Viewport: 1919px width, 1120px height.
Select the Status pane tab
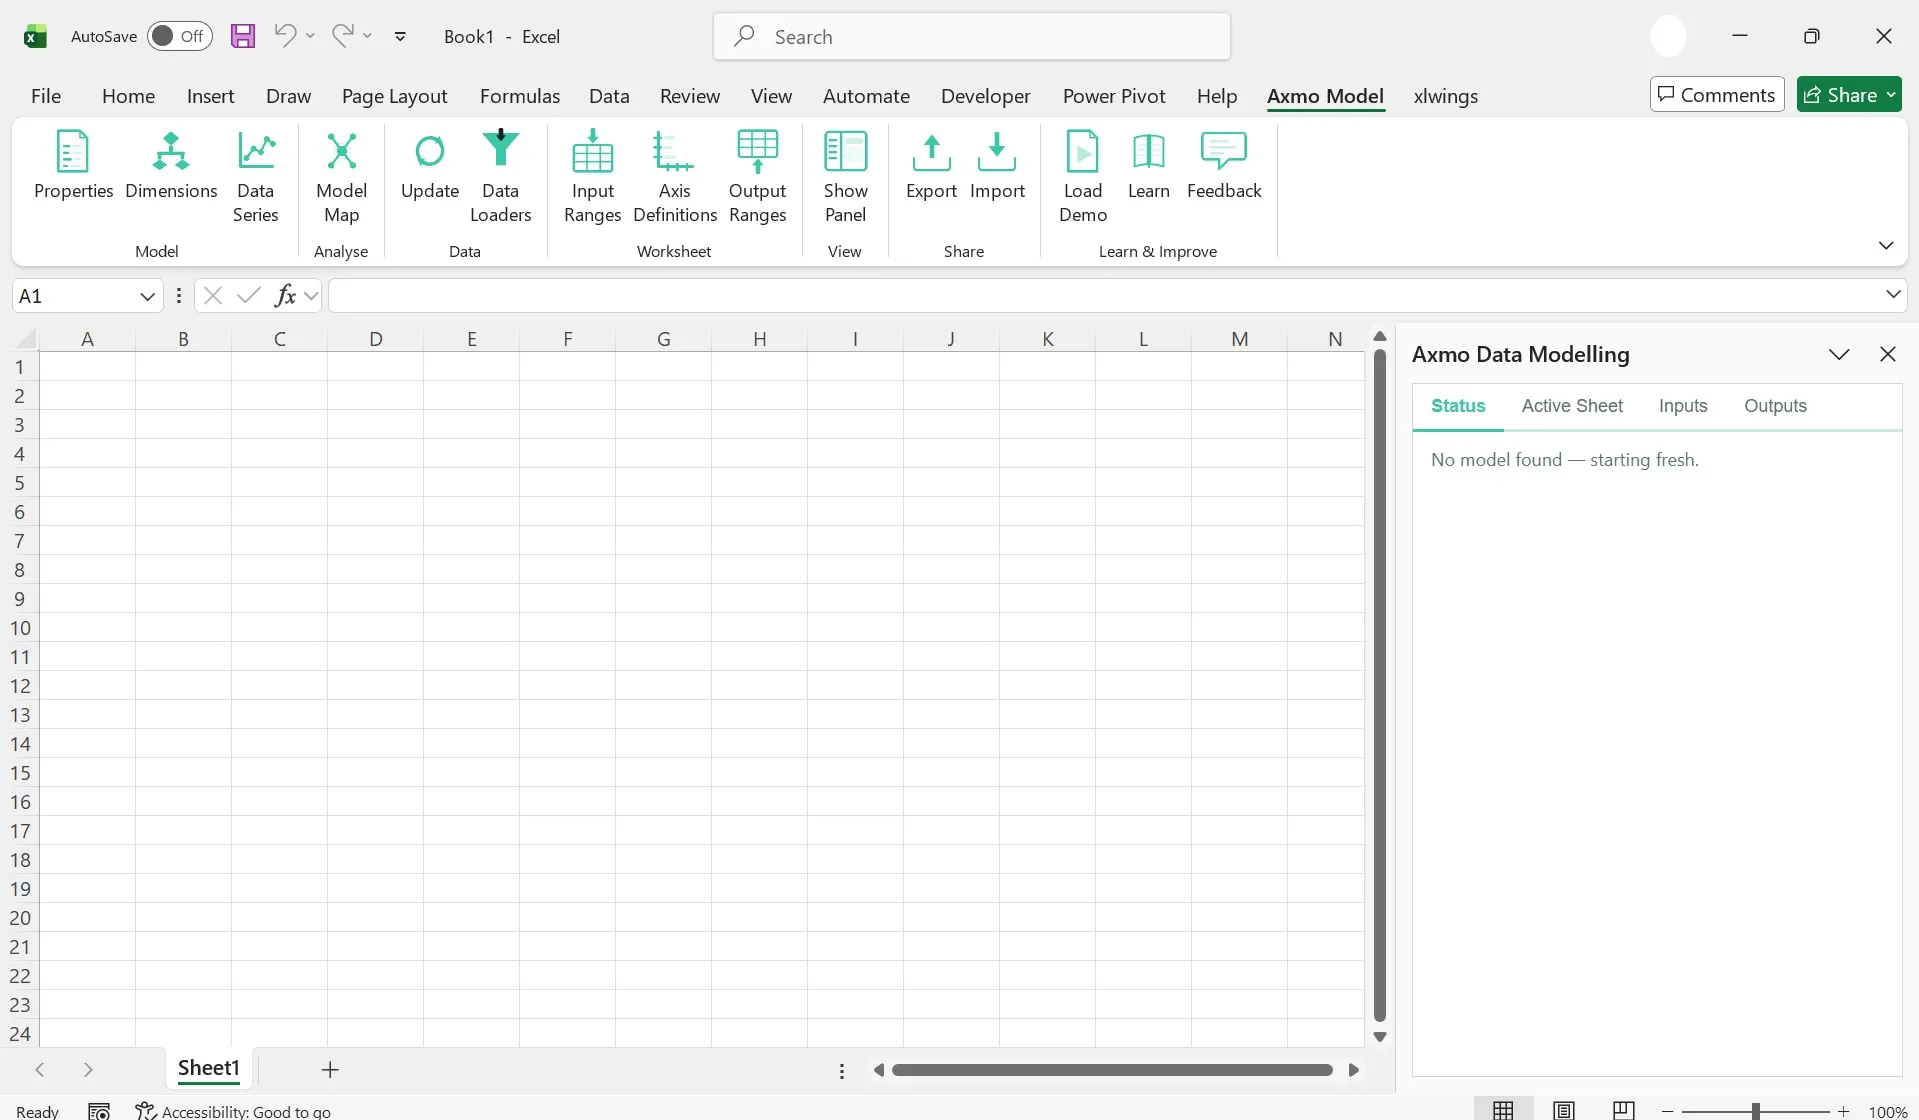pos(1458,406)
